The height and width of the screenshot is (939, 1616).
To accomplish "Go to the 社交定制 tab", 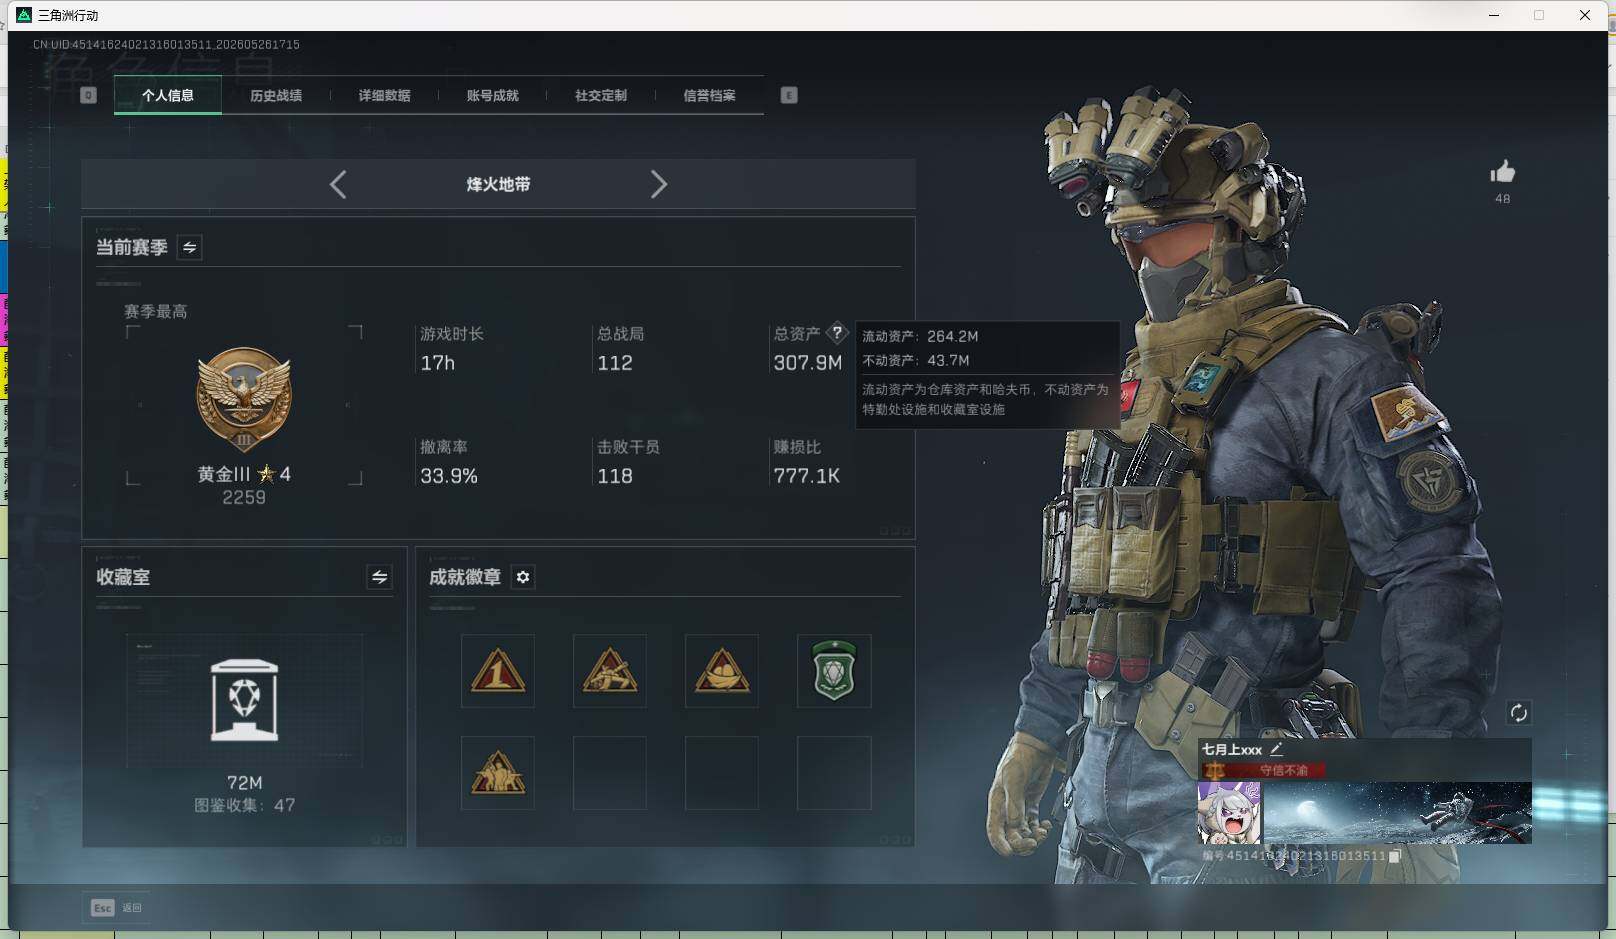I will (x=601, y=96).
